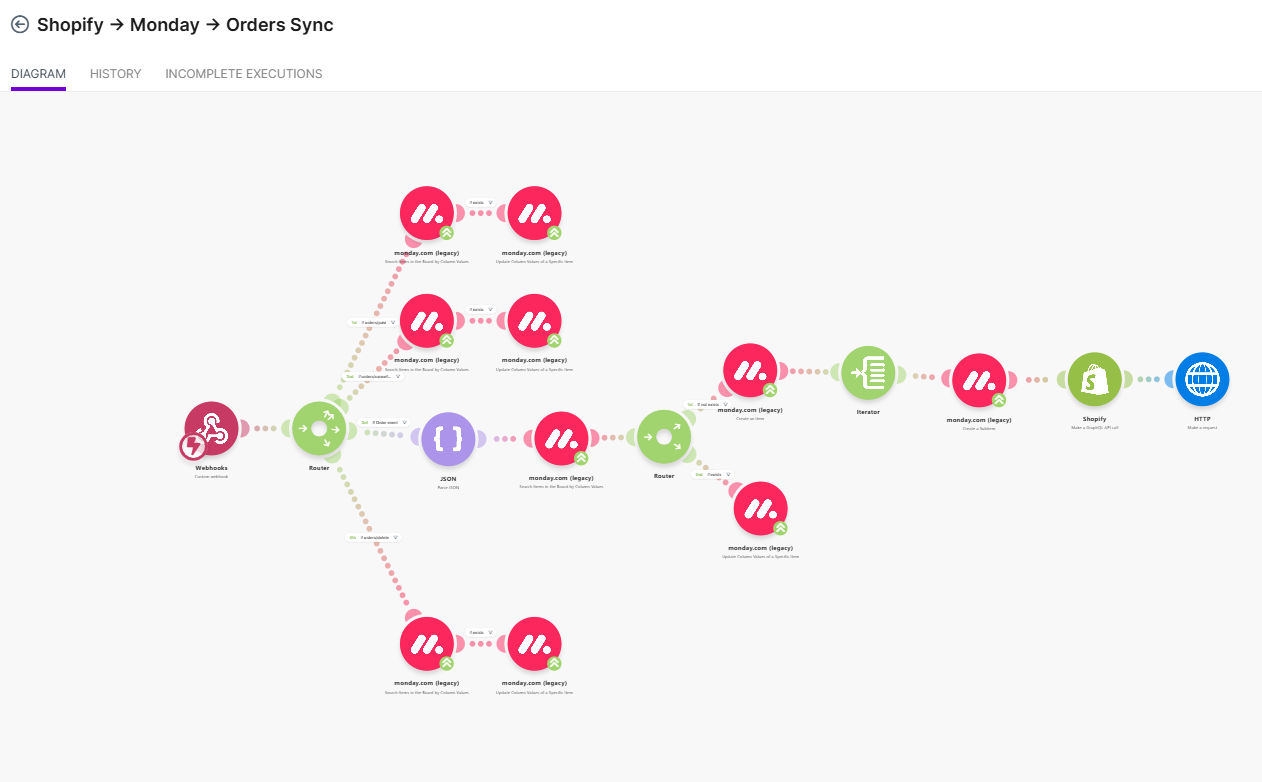The image size is (1262, 782).
Task: Click the 'Make a request' caption under HTTP
Action: 1202,427
